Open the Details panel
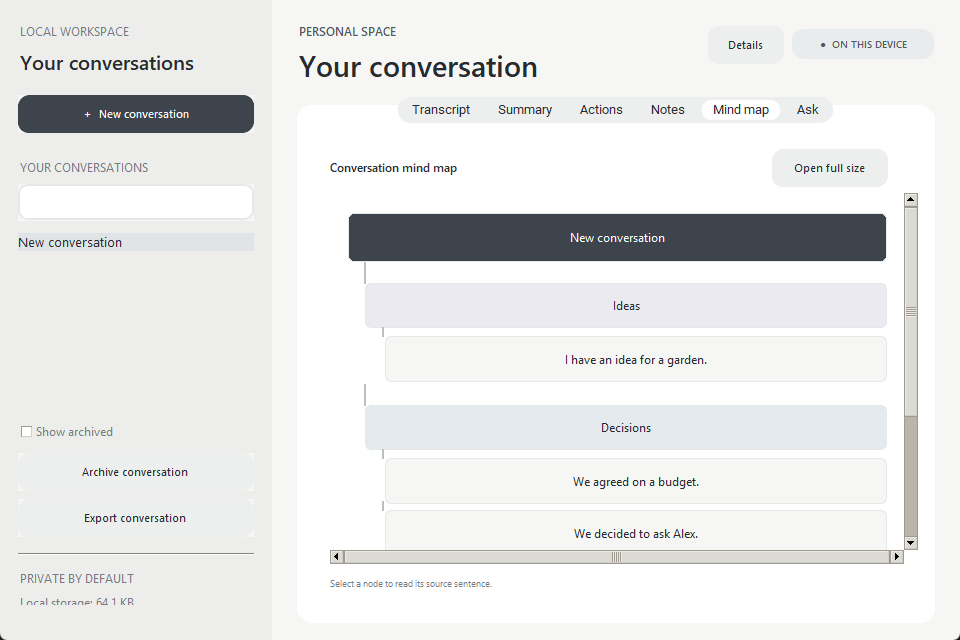The image size is (960, 640). pos(746,45)
